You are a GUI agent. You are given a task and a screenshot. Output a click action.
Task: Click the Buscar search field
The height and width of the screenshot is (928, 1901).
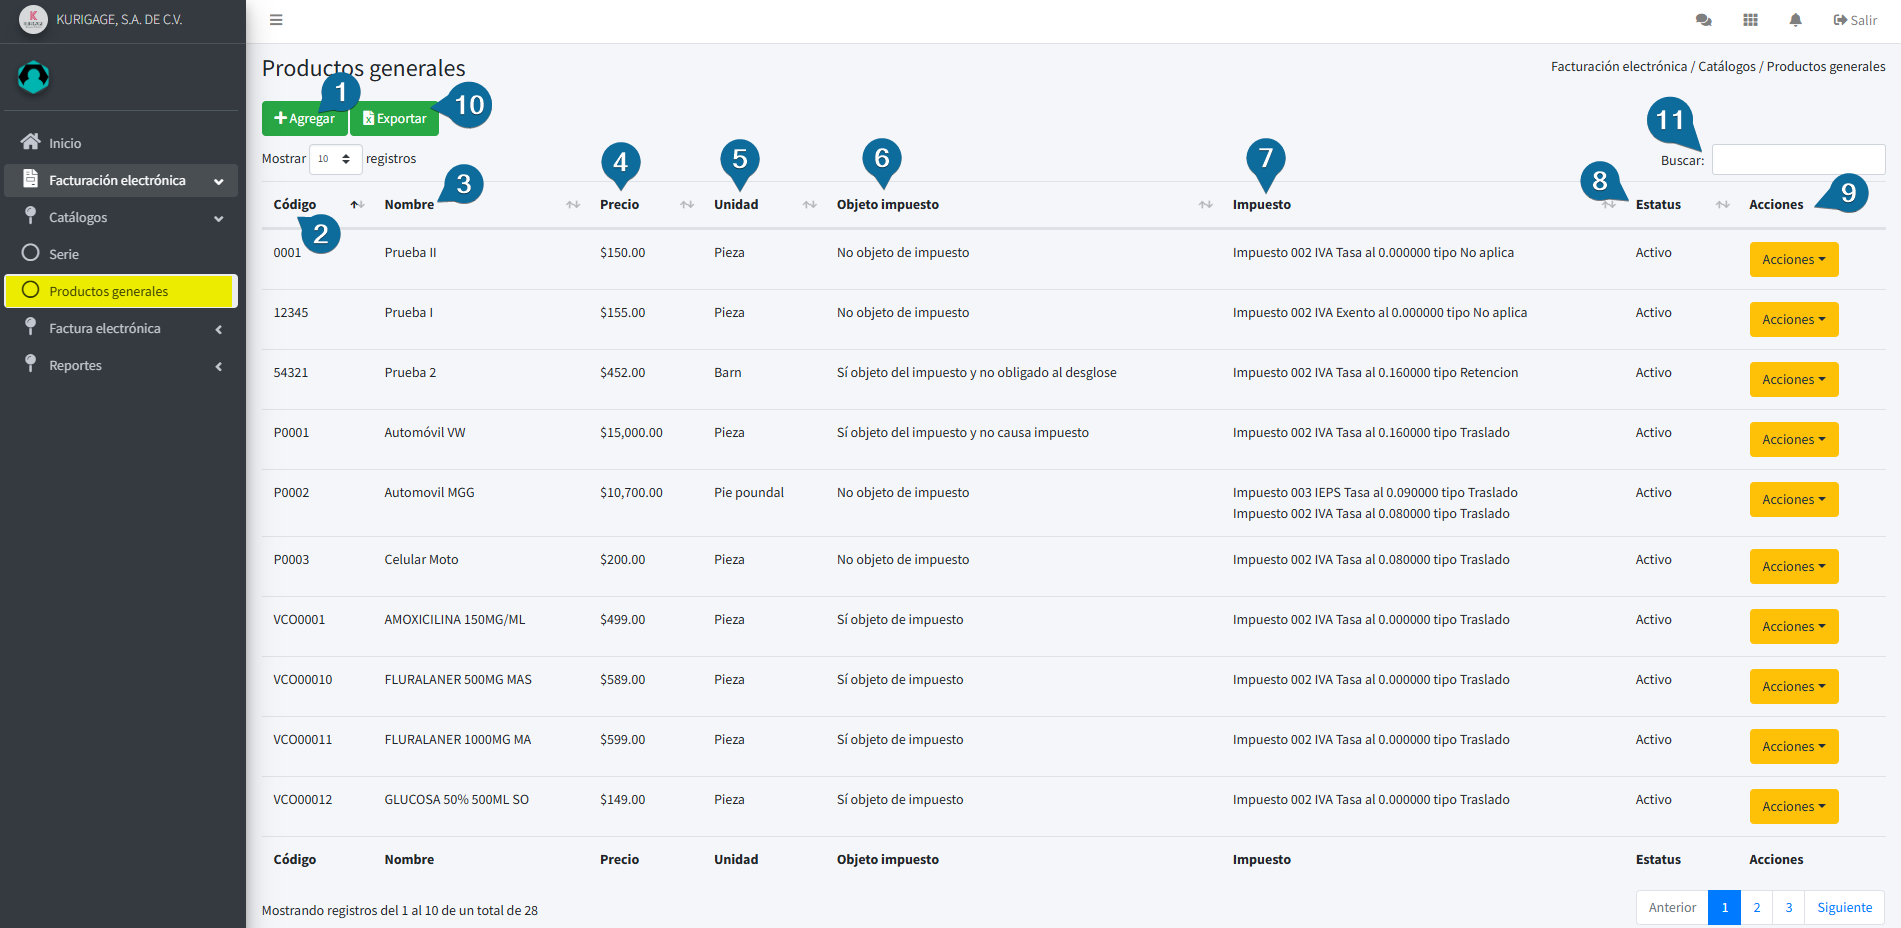click(1797, 160)
